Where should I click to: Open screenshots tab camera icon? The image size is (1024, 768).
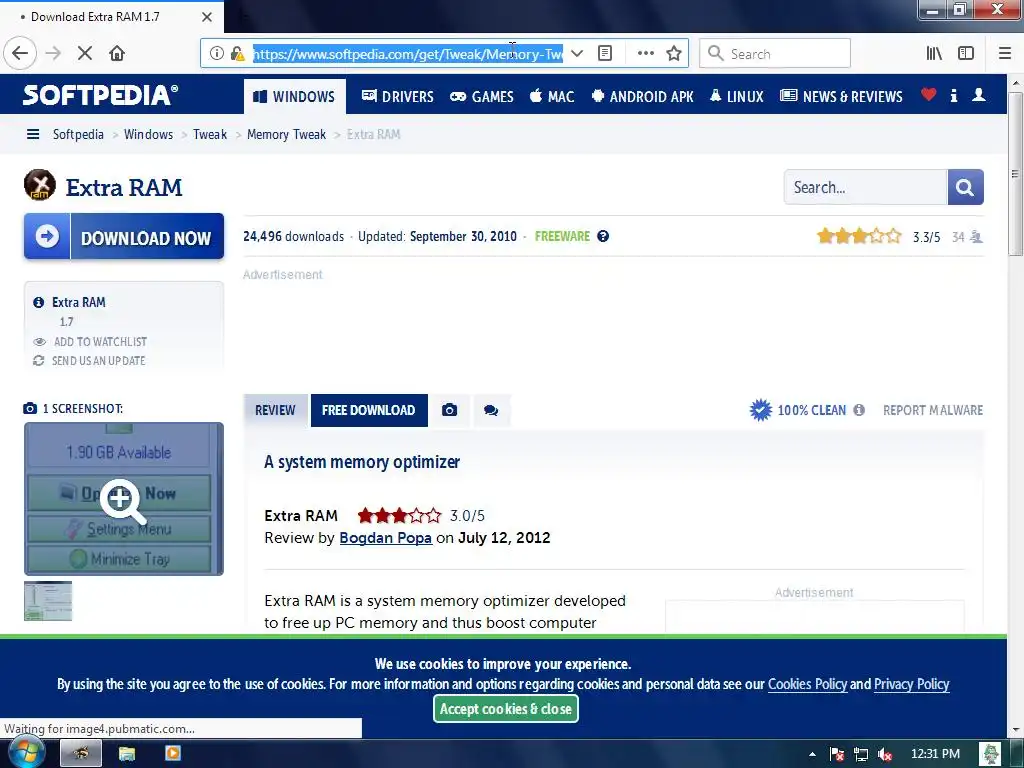[449, 410]
